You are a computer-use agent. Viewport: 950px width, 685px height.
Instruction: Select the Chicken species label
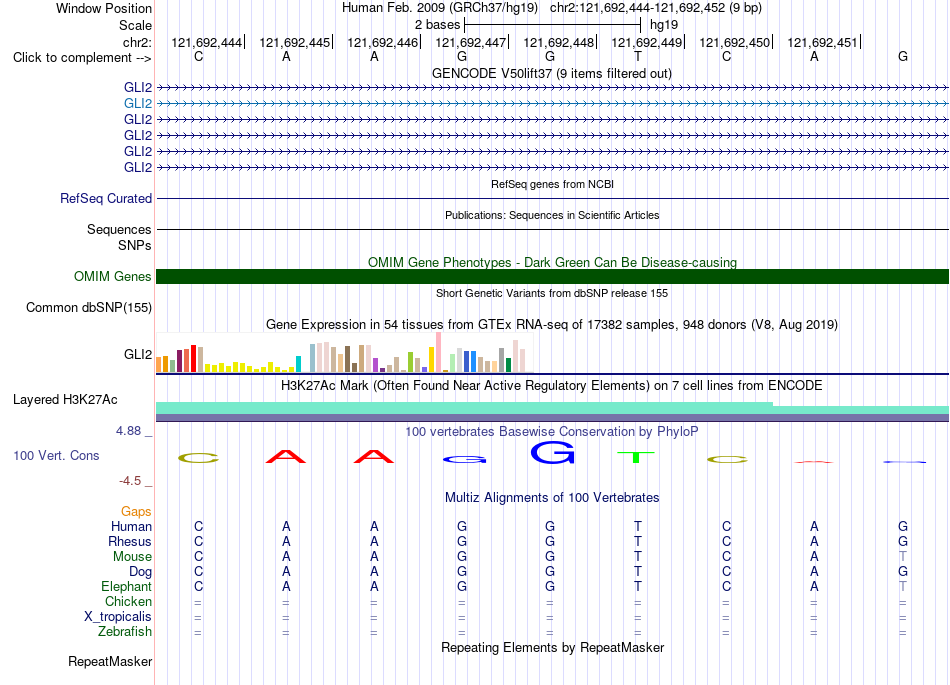point(128,601)
